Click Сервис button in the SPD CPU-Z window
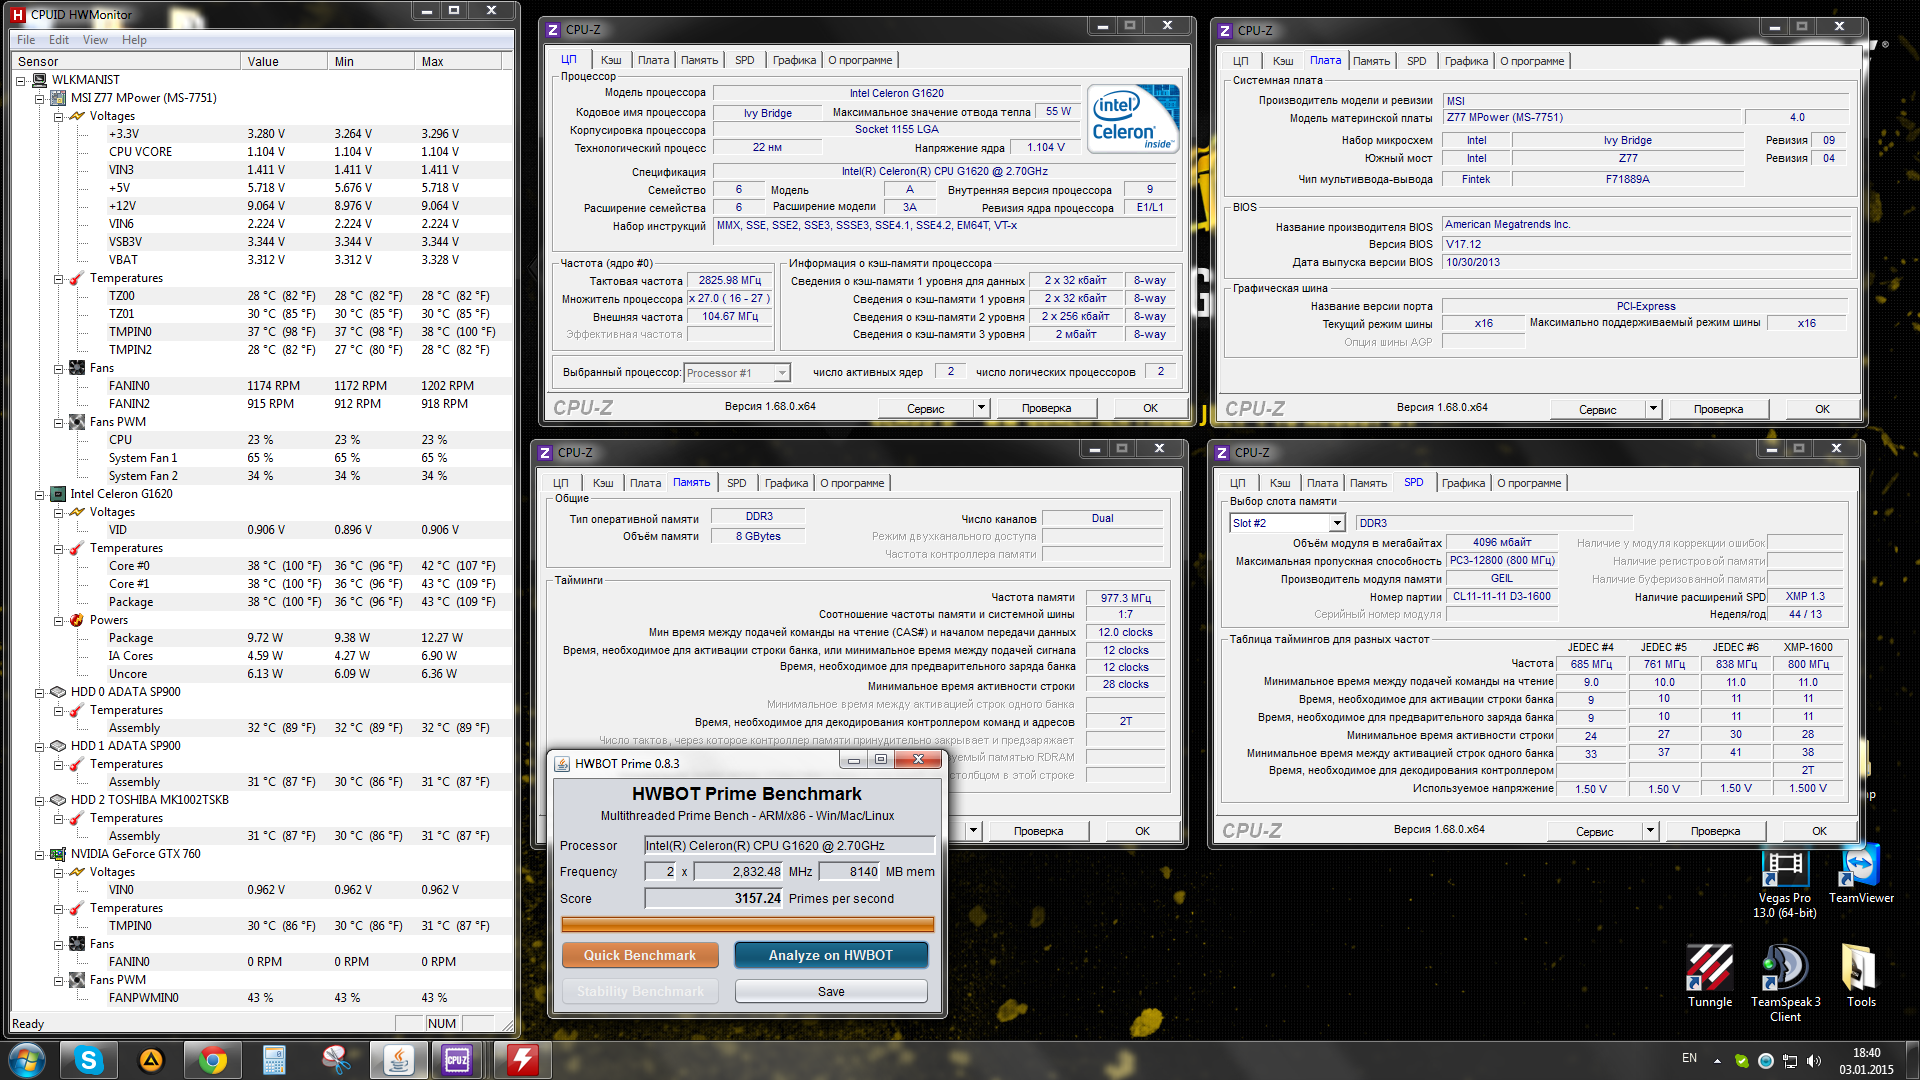Viewport: 1920px width, 1080px height. click(1594, 831)
